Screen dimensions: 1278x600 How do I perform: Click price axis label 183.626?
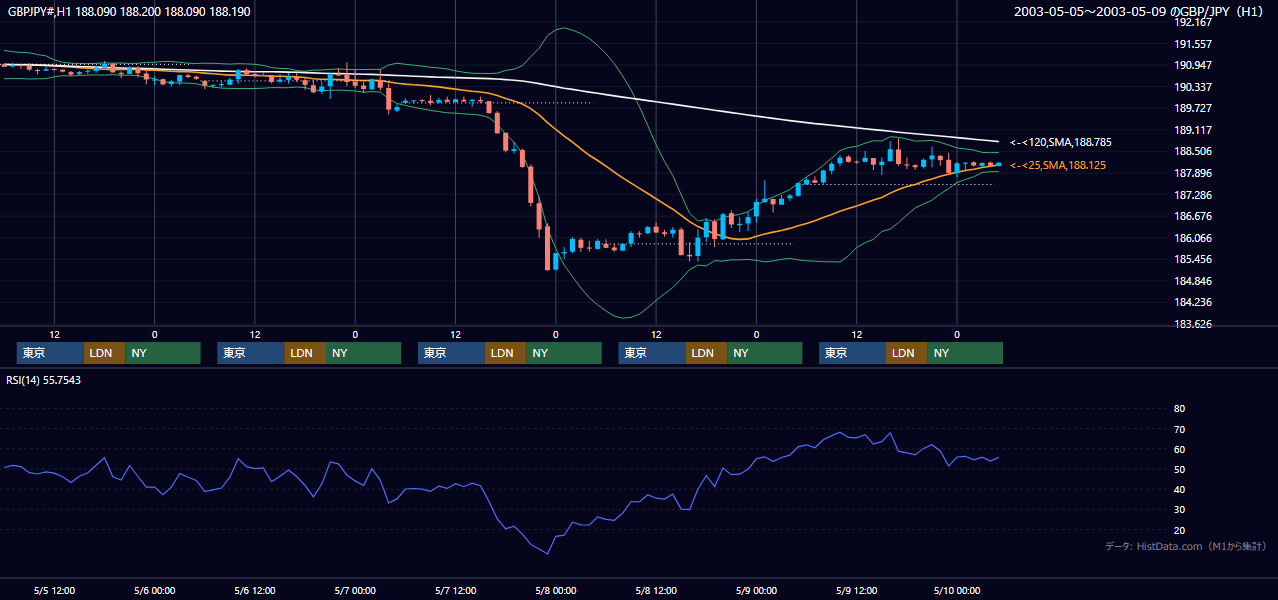pyautogui.click(x=1193, y=324)
